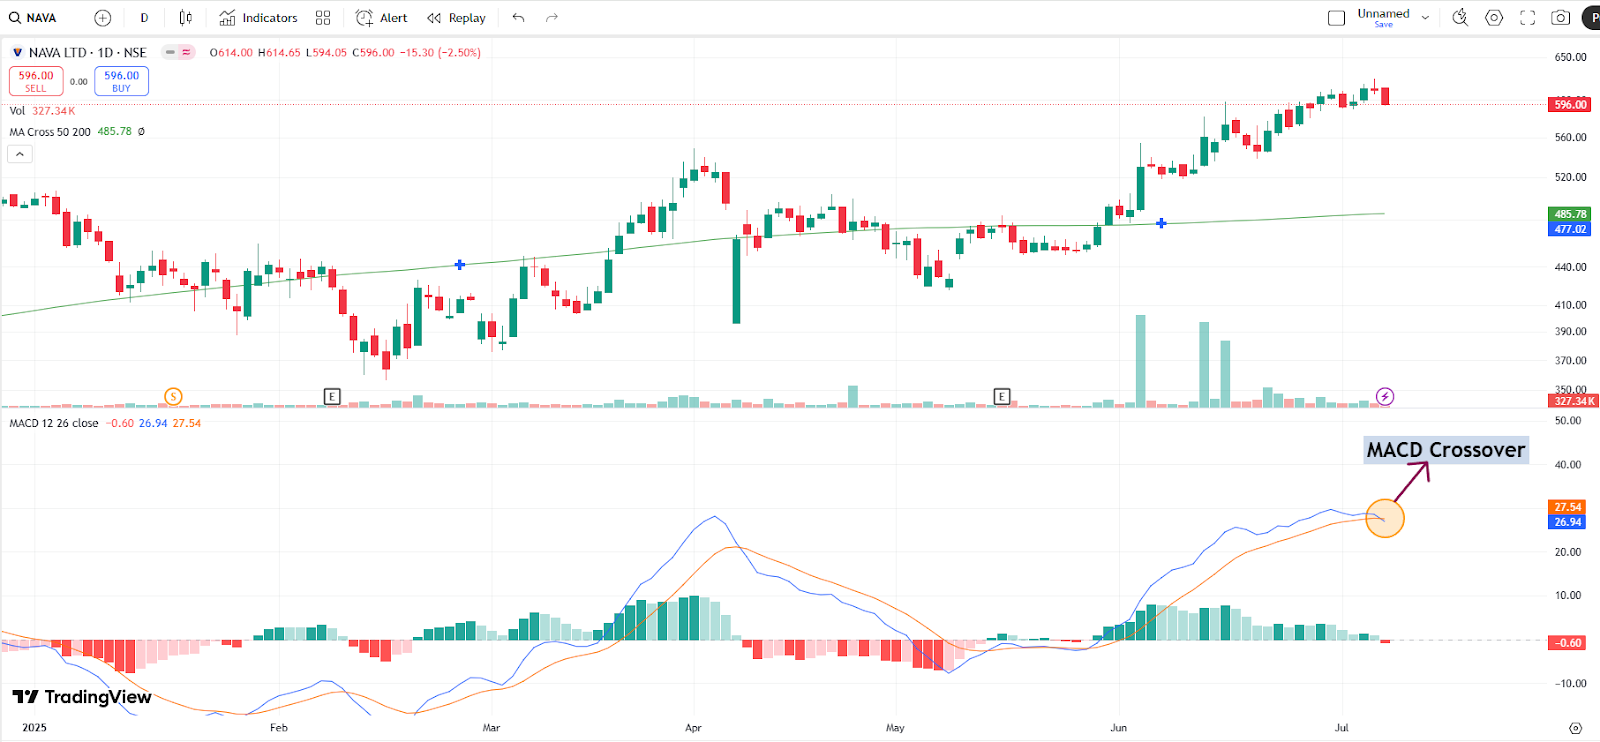Click the Jun label on time axis
This screenshot has width=1600, height=742.
tap(1118, 728)
